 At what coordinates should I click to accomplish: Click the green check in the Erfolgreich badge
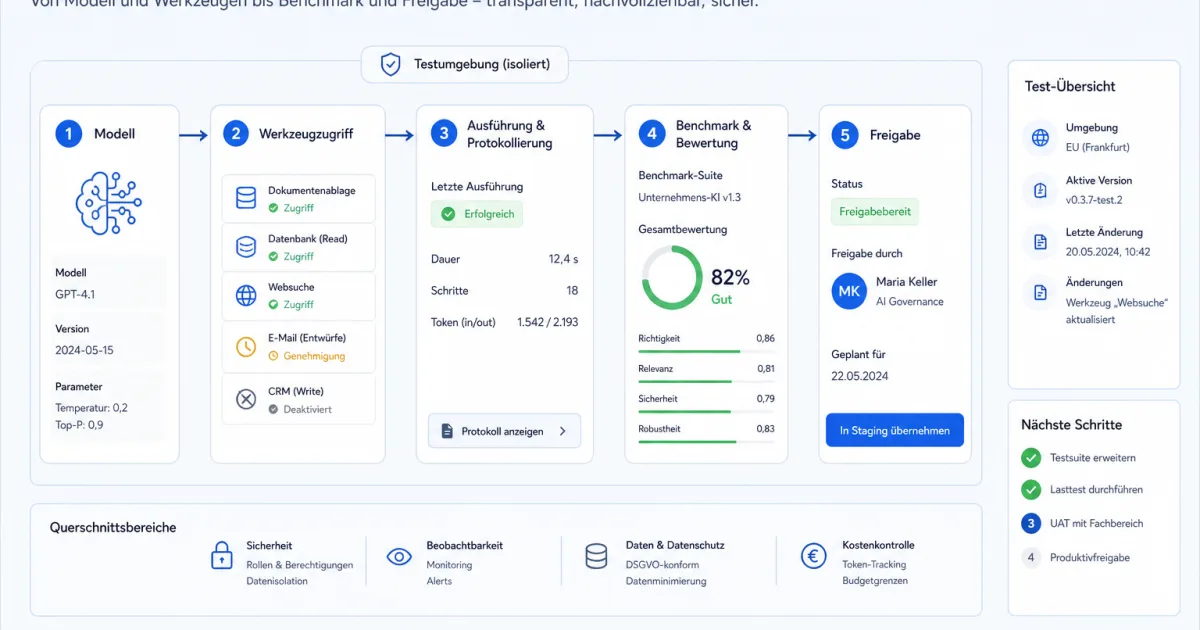pos(448,214)
